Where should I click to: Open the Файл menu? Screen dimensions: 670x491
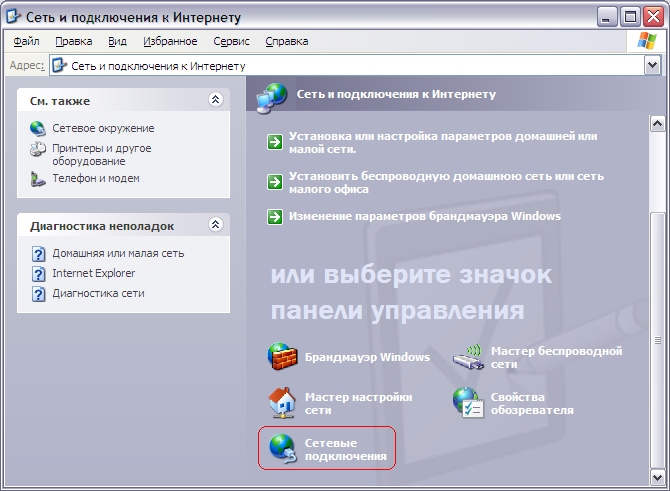(x=26, y=41)
